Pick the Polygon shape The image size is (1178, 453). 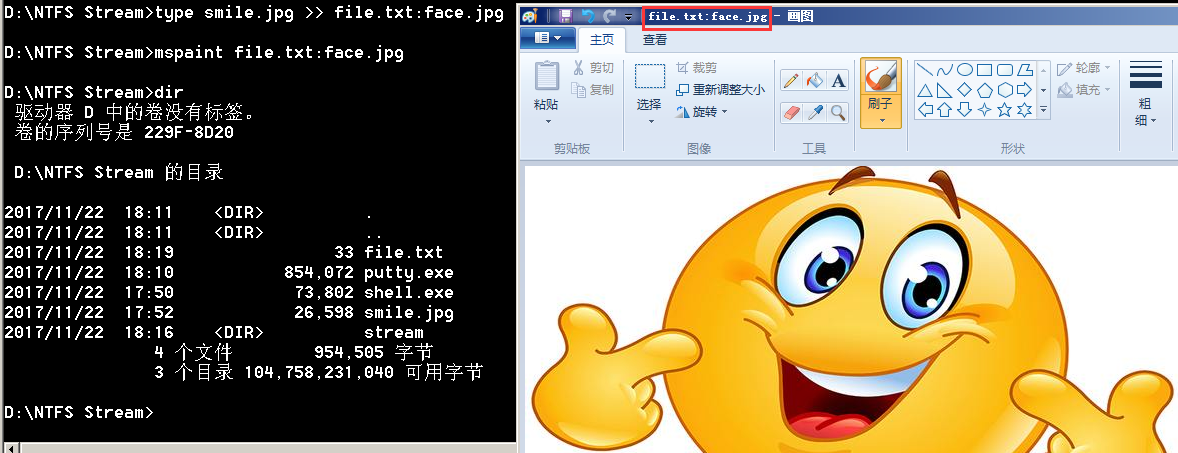(1024, 70)
